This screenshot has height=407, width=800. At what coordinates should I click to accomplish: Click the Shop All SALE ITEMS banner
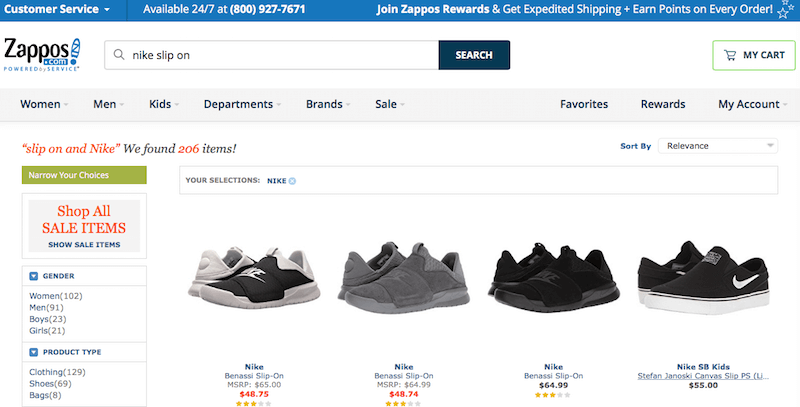pyautogui.click(x=84, y=225)
